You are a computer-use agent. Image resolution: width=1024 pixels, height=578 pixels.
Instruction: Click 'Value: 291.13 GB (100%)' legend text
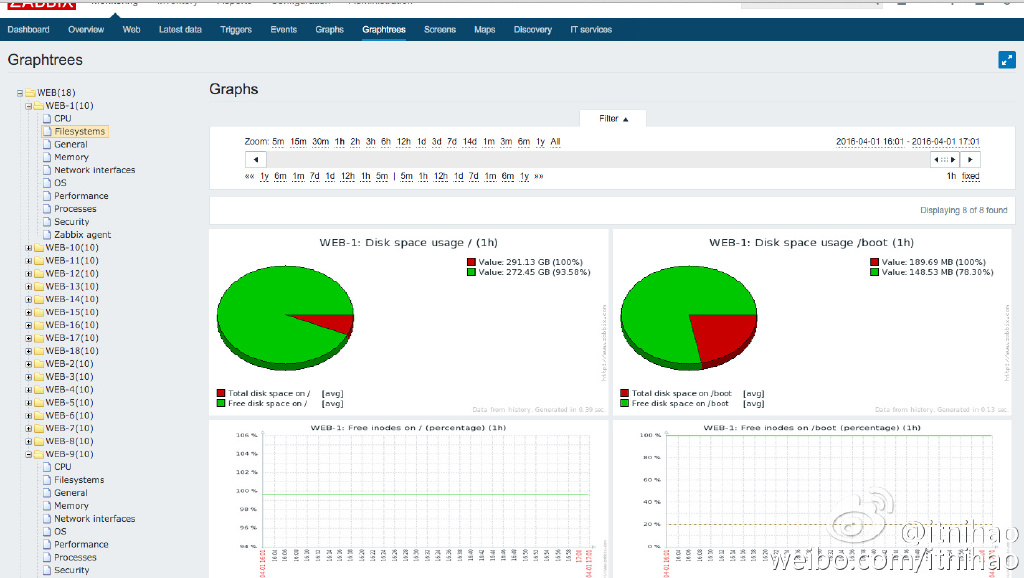(x=530, y=262)
